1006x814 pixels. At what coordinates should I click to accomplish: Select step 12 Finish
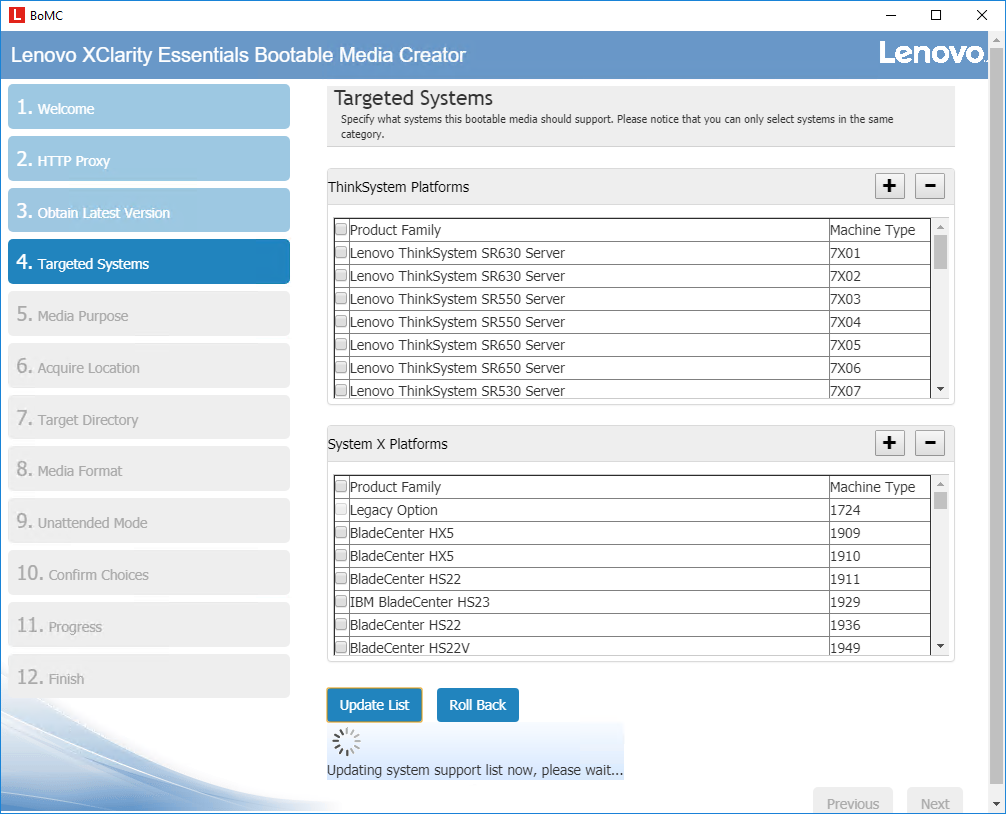click(x=149, y=677)
